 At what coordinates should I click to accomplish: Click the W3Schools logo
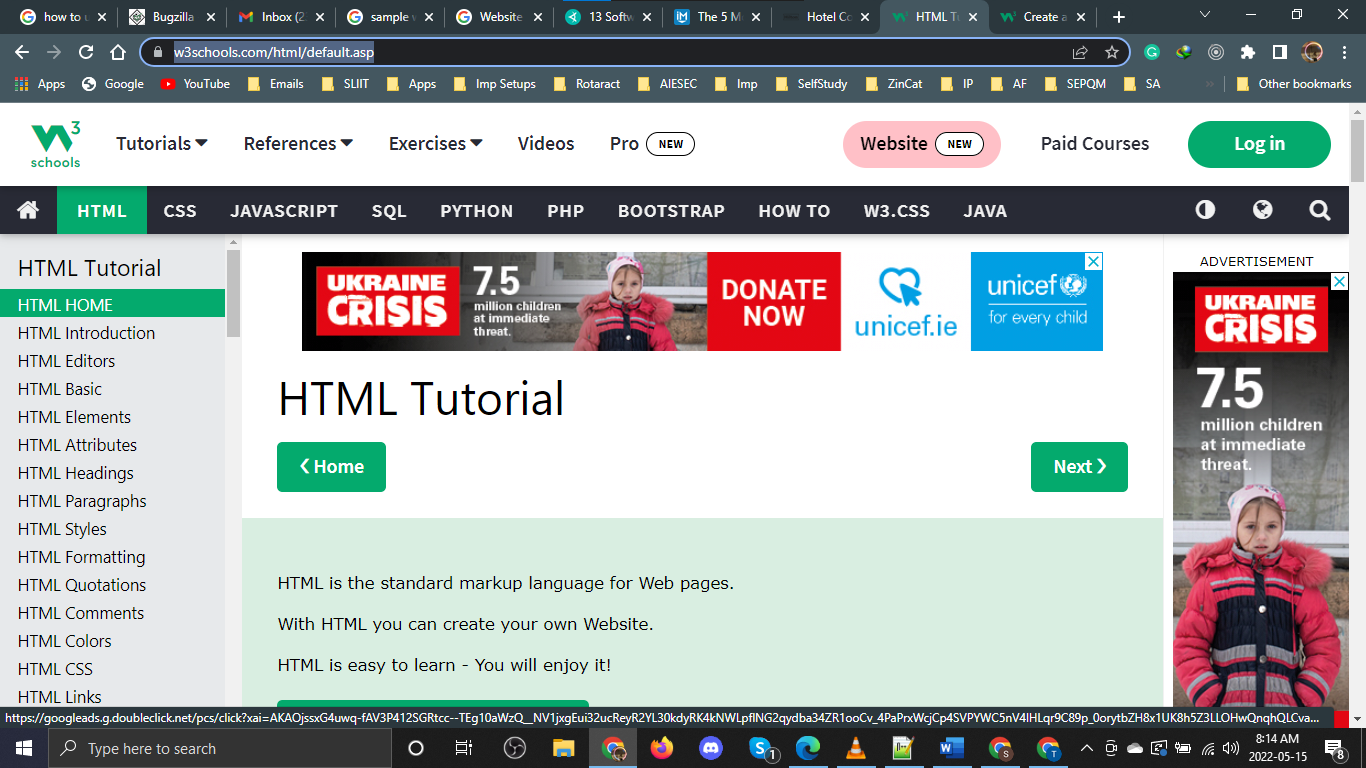(x=55, y=144)
